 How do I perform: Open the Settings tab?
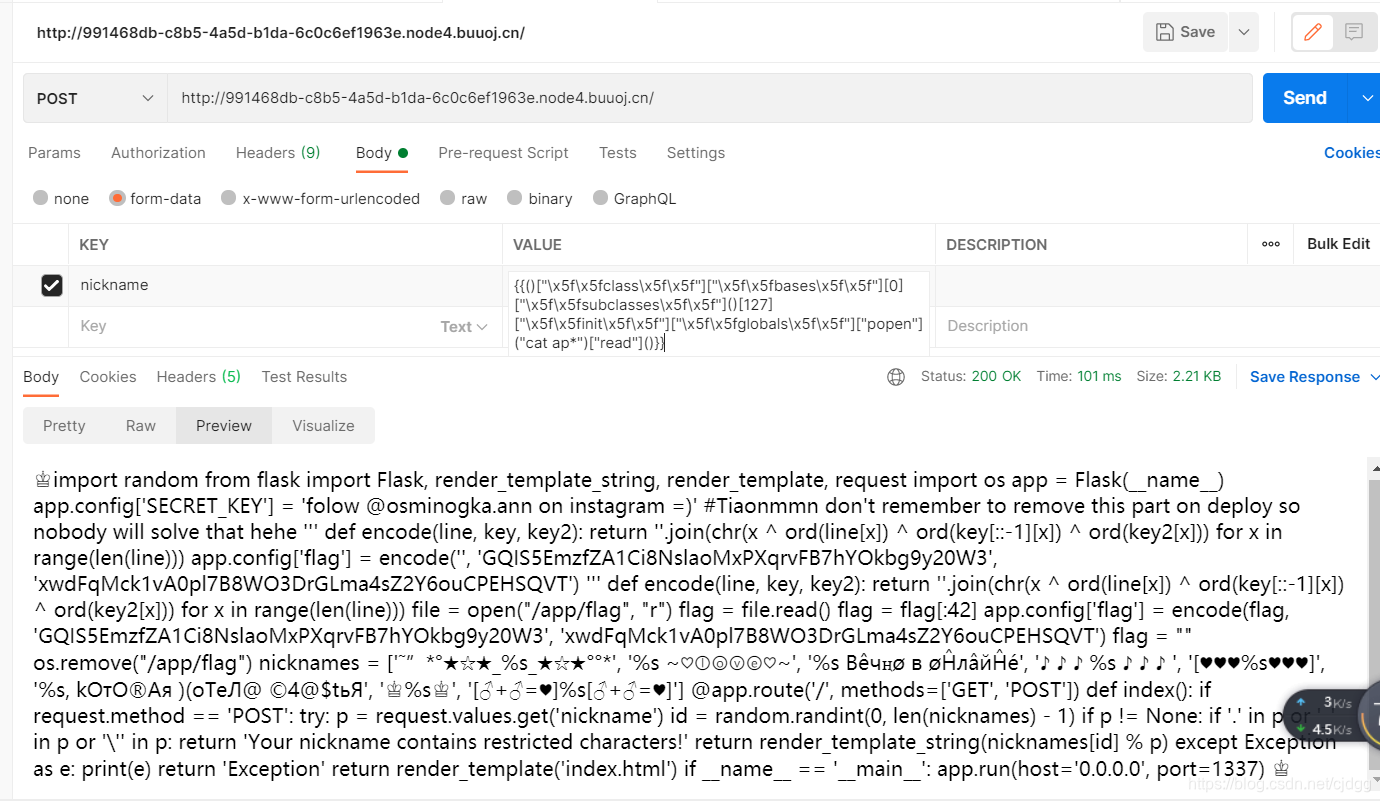coord(696,153)
